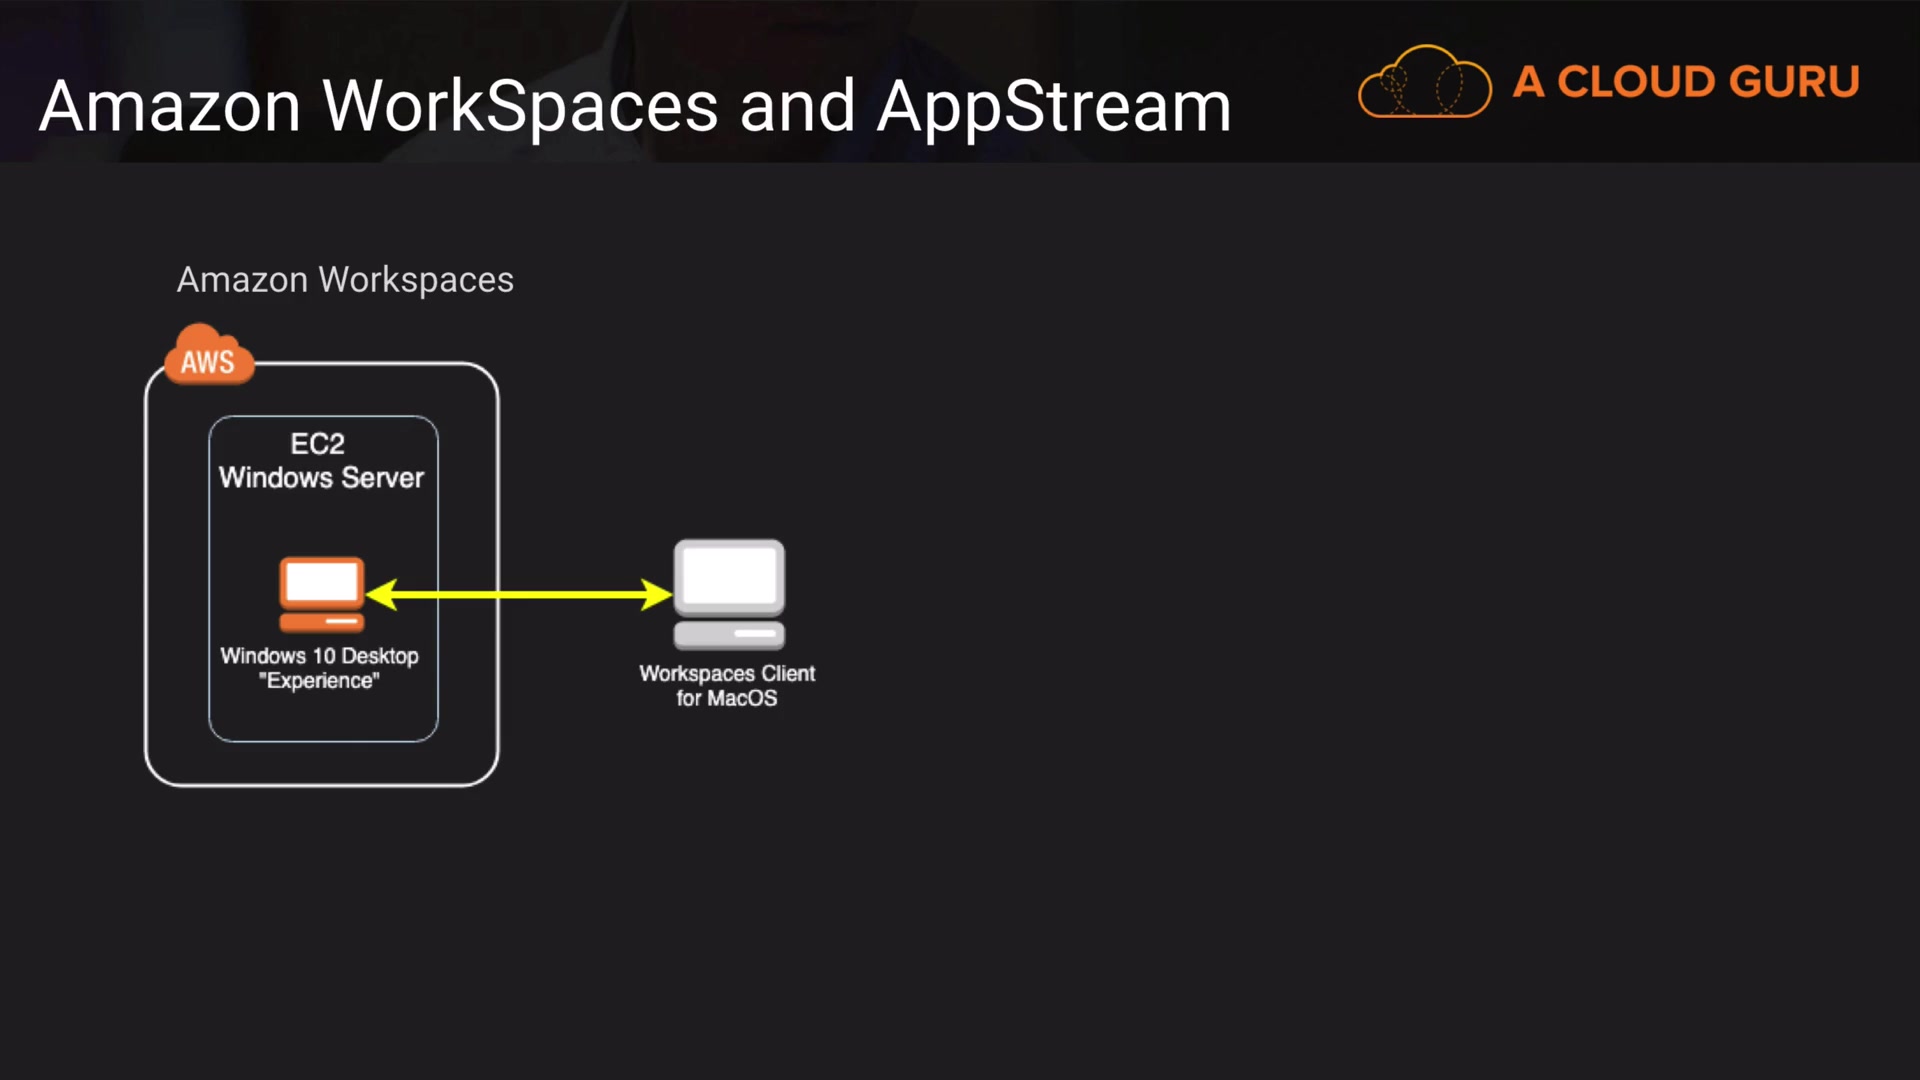This screenshot has height=1080, width=1920.
Task: Click the "Windows 10 Desktop" caption
Action: (319, 656)
